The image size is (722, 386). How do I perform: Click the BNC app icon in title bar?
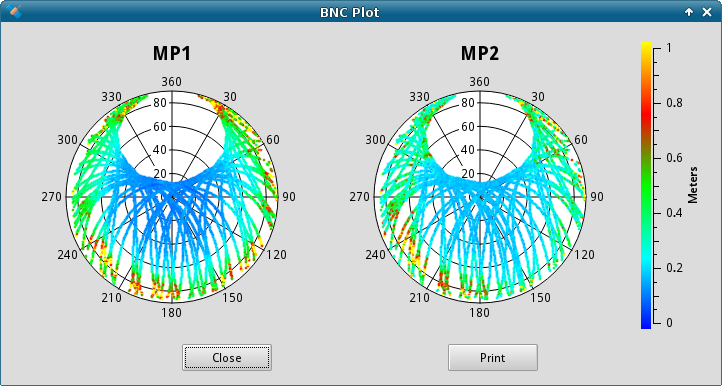14,11
